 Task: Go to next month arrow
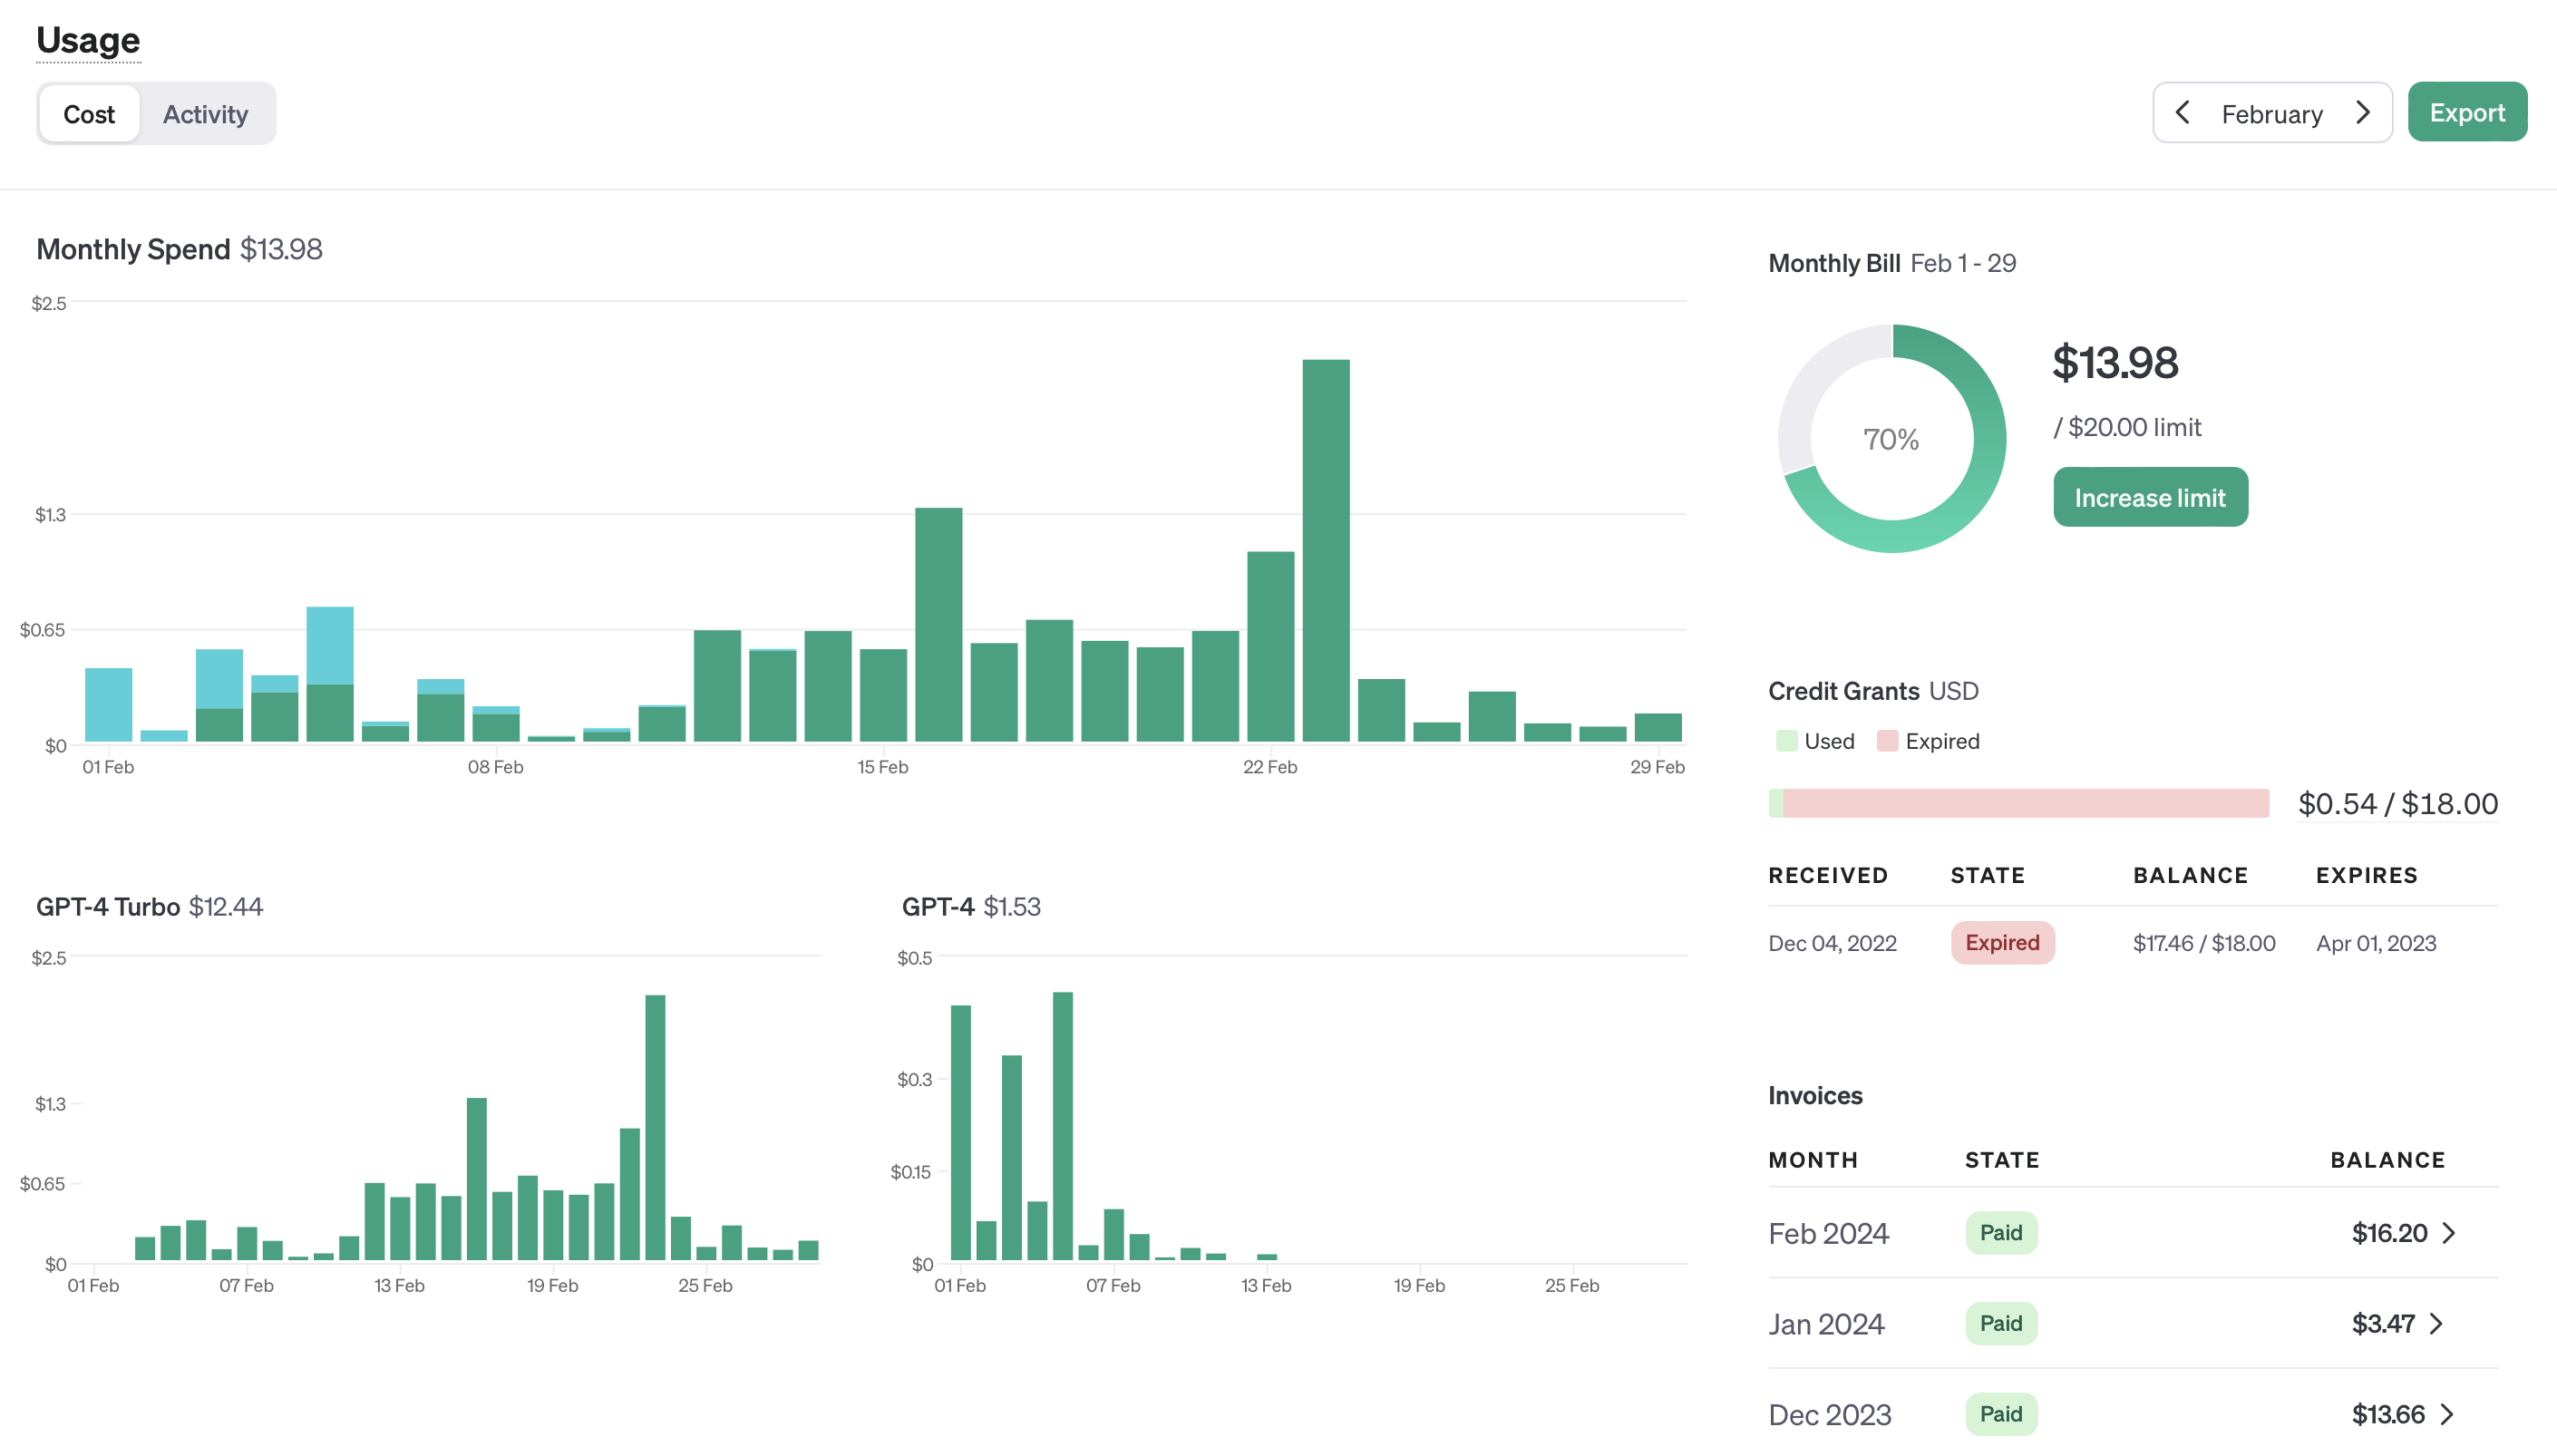[x=2363, y=113]
